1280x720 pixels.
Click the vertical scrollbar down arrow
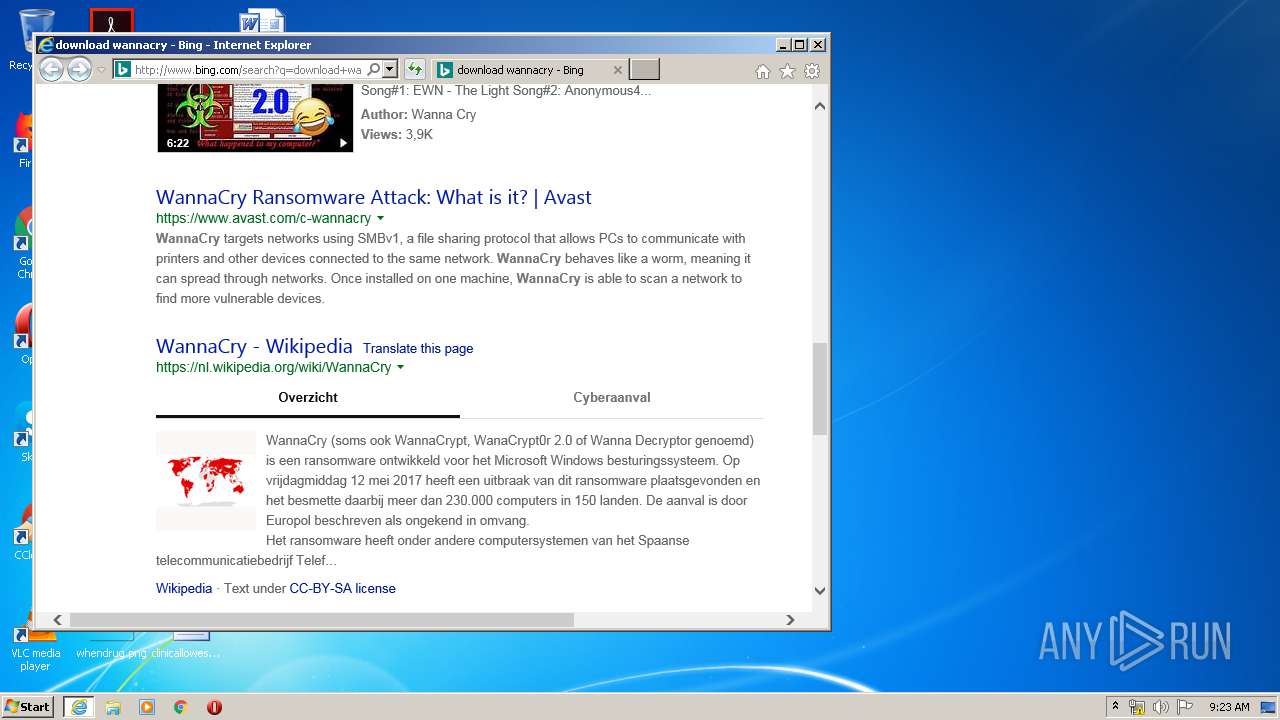(x=820, y=590)
